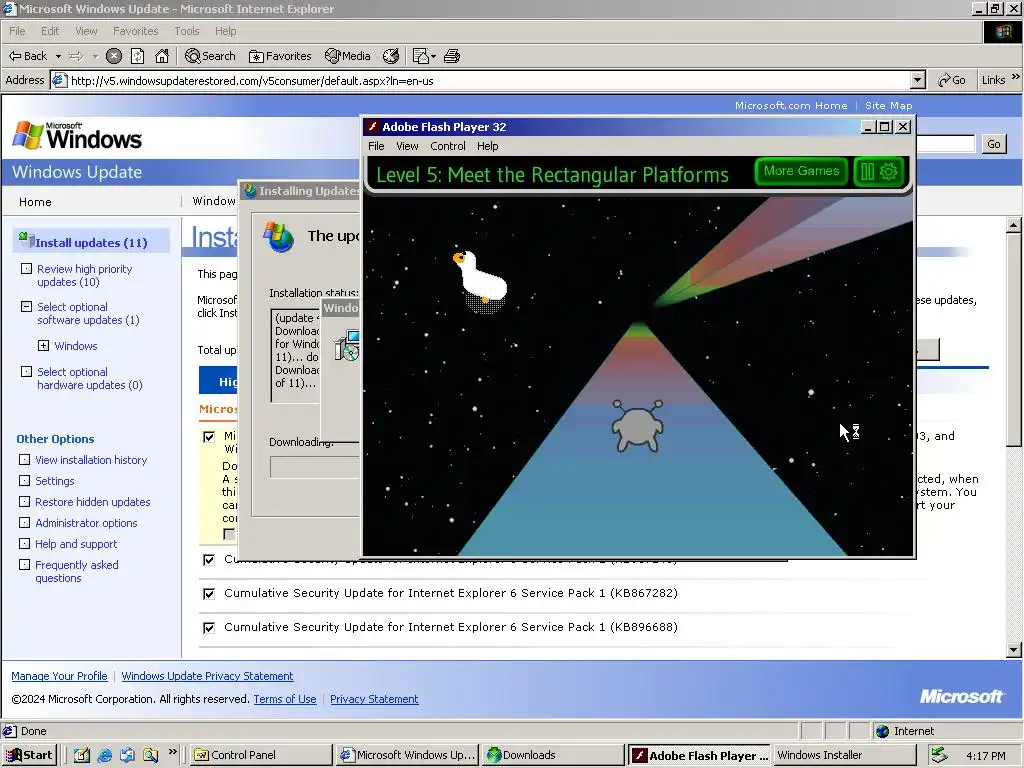
Task: Click the page vertical scrollbar thumb
Action: [x=1014, y=340]
